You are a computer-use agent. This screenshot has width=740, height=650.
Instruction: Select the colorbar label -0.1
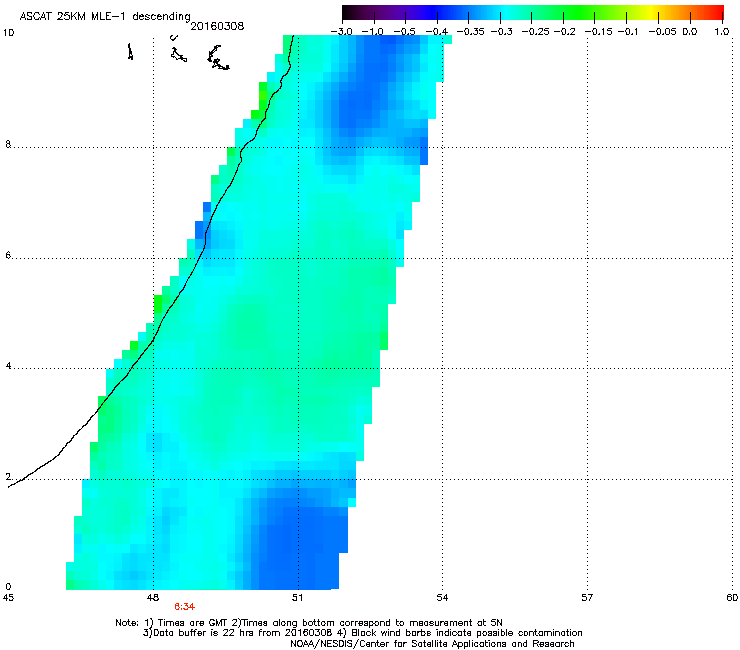click(628, 32)
